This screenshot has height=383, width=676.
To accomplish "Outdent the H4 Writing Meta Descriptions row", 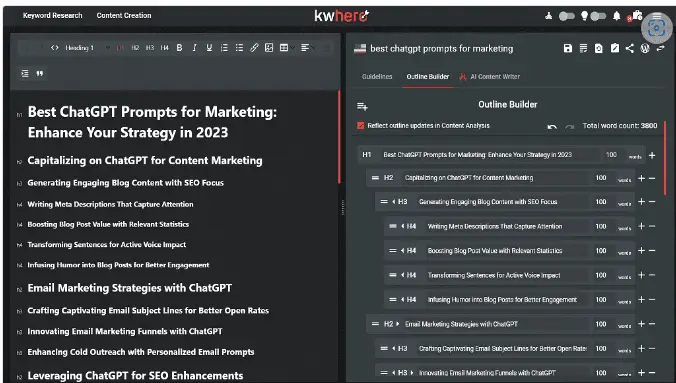I will pos(403,226).
